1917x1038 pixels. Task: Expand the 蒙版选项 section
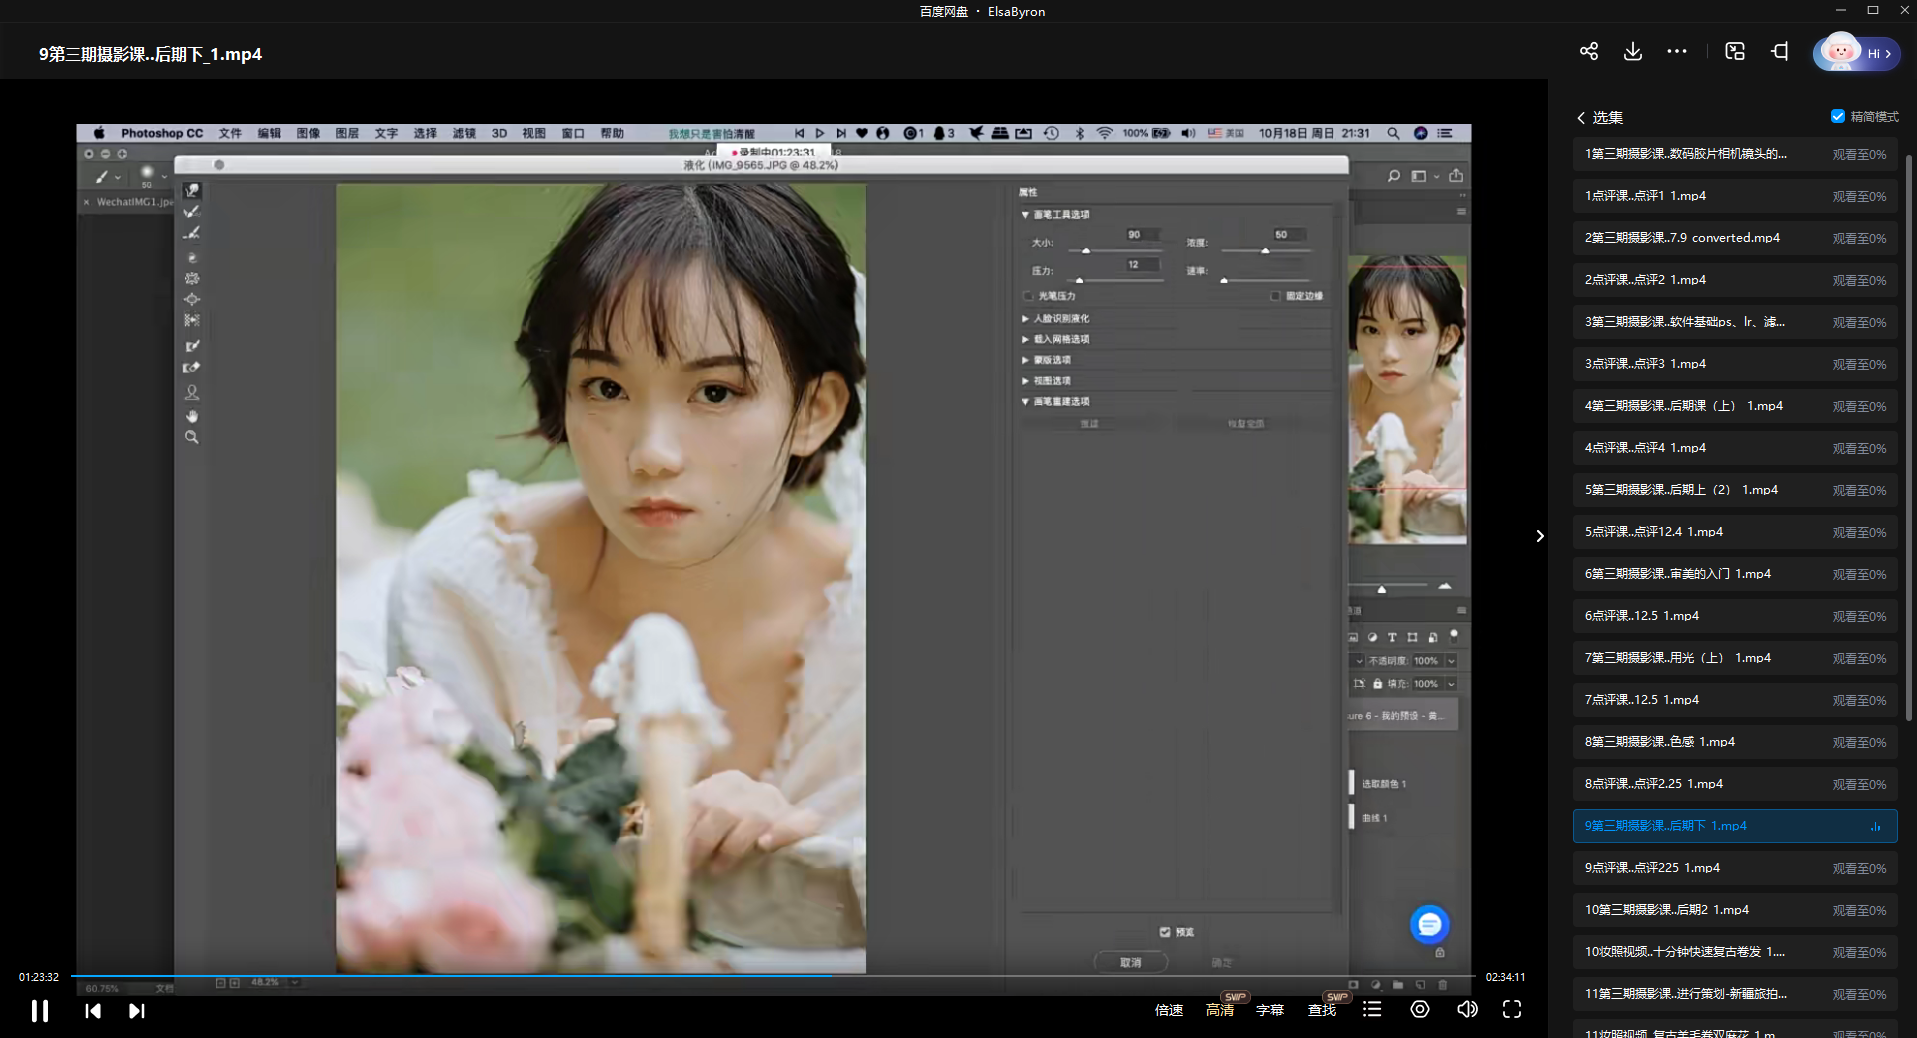(1025, 360)
